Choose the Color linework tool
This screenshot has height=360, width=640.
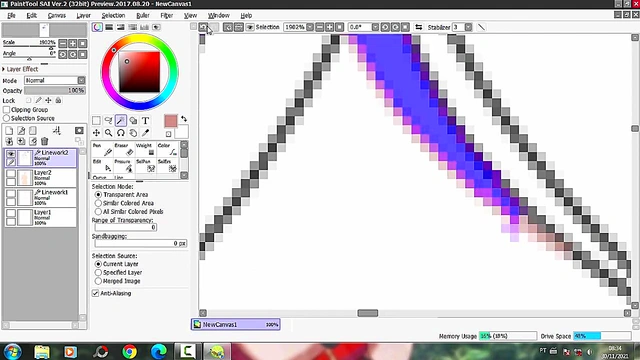click(x=167, y=150)
